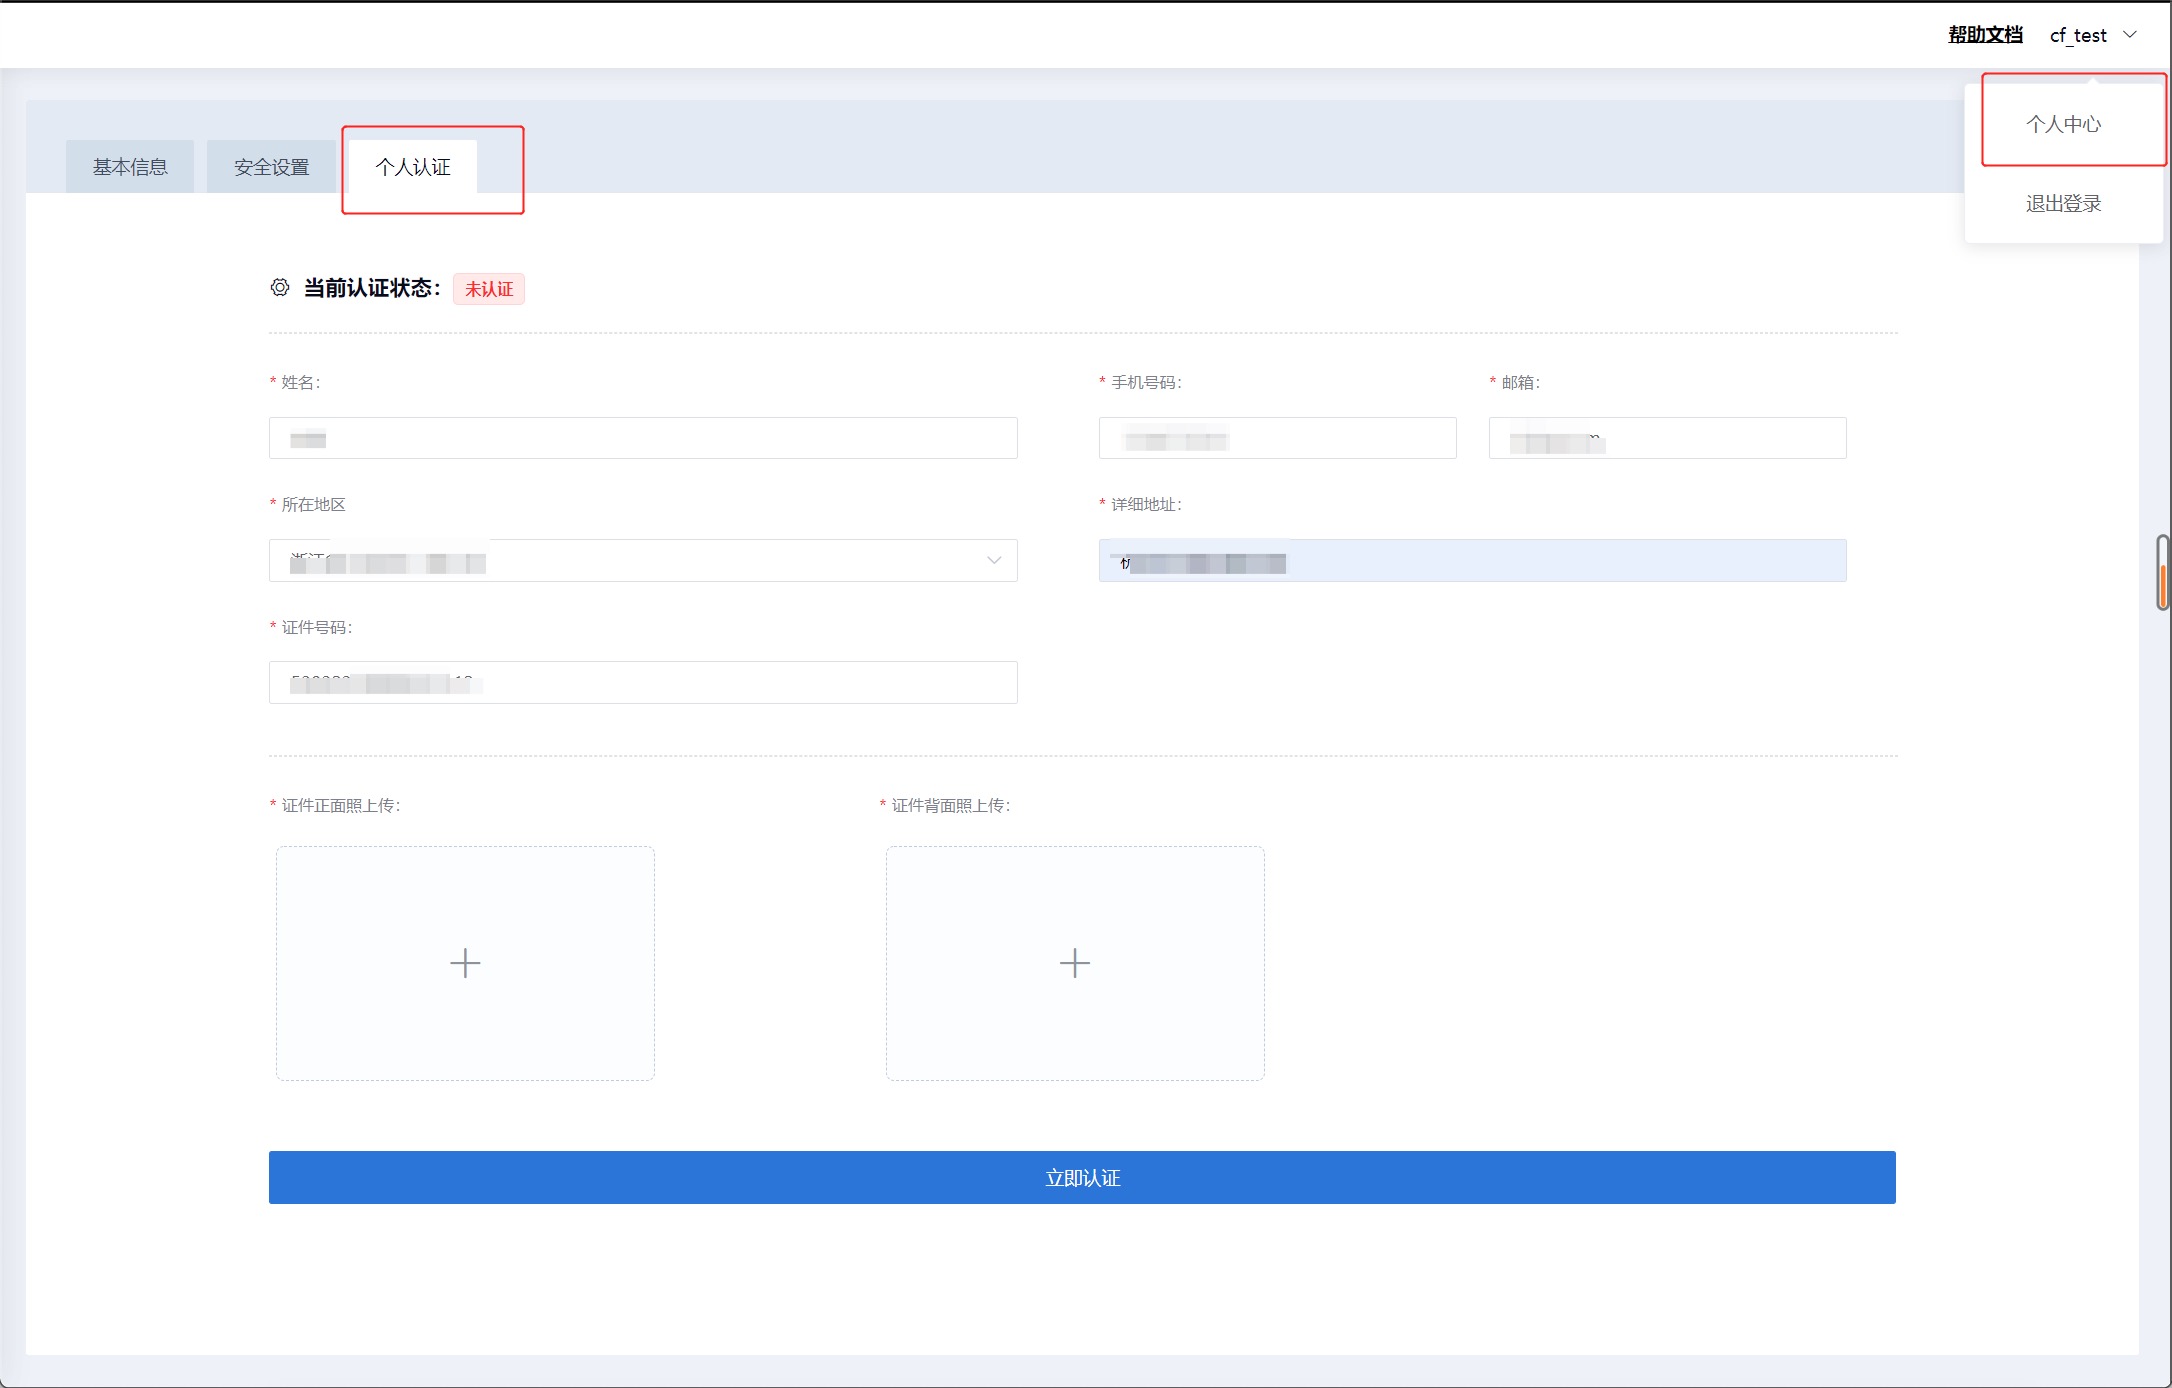Screen dimensions: 2172x1388
Task: Choose 个人中心 from the user menu
Action: 2063,124
